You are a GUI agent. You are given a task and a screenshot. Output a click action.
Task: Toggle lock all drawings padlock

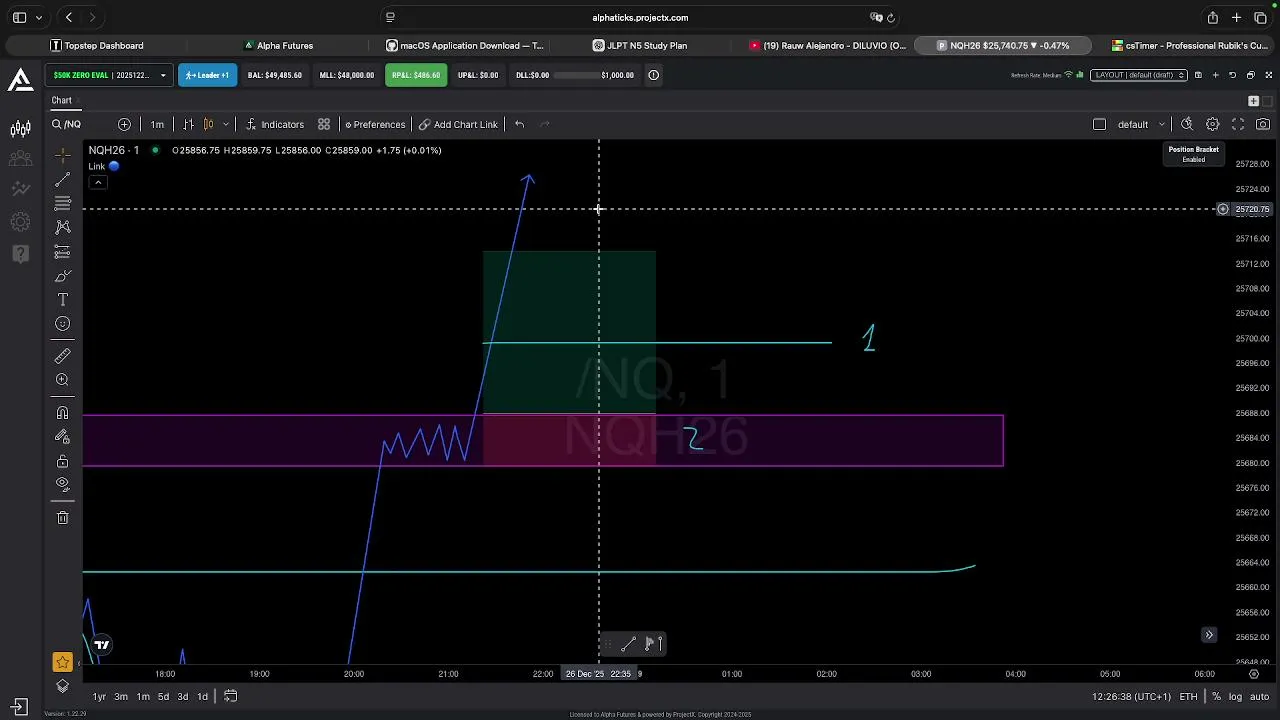(x=62, y=461)
